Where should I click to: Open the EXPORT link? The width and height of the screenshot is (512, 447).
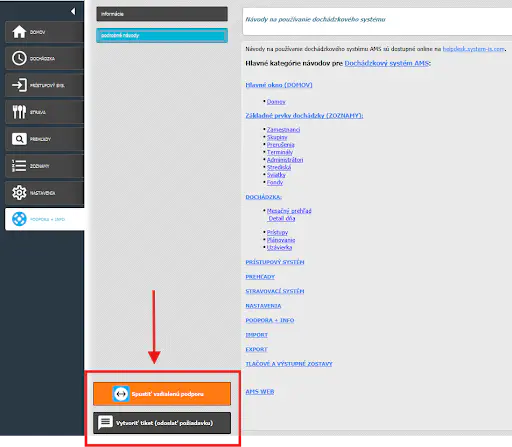[257, 349]
